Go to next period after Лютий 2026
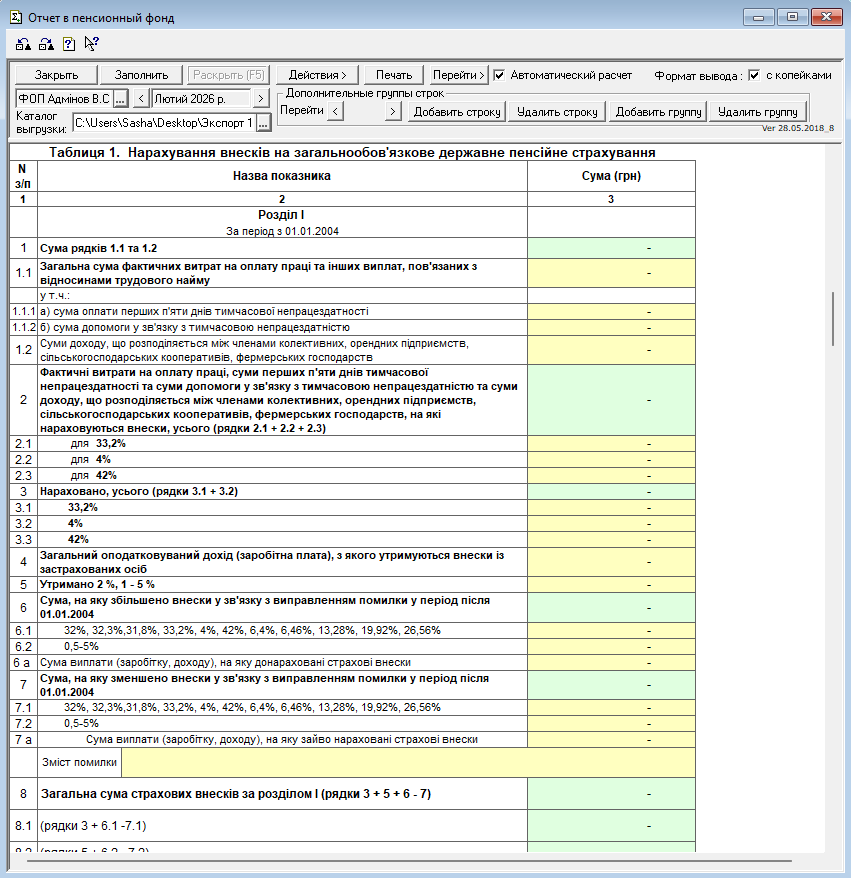Screen dimensions: 851x878 pos(261,99)
